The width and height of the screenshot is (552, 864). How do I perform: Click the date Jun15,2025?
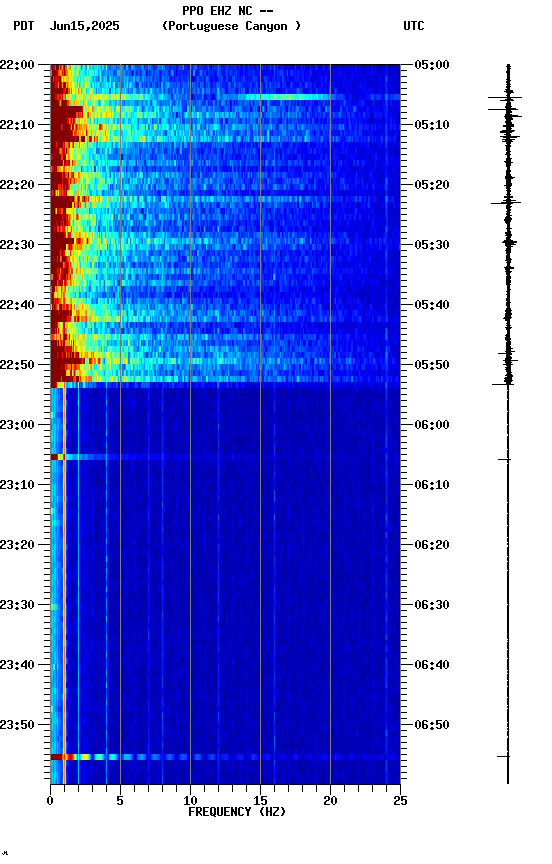tap(84, 26)
